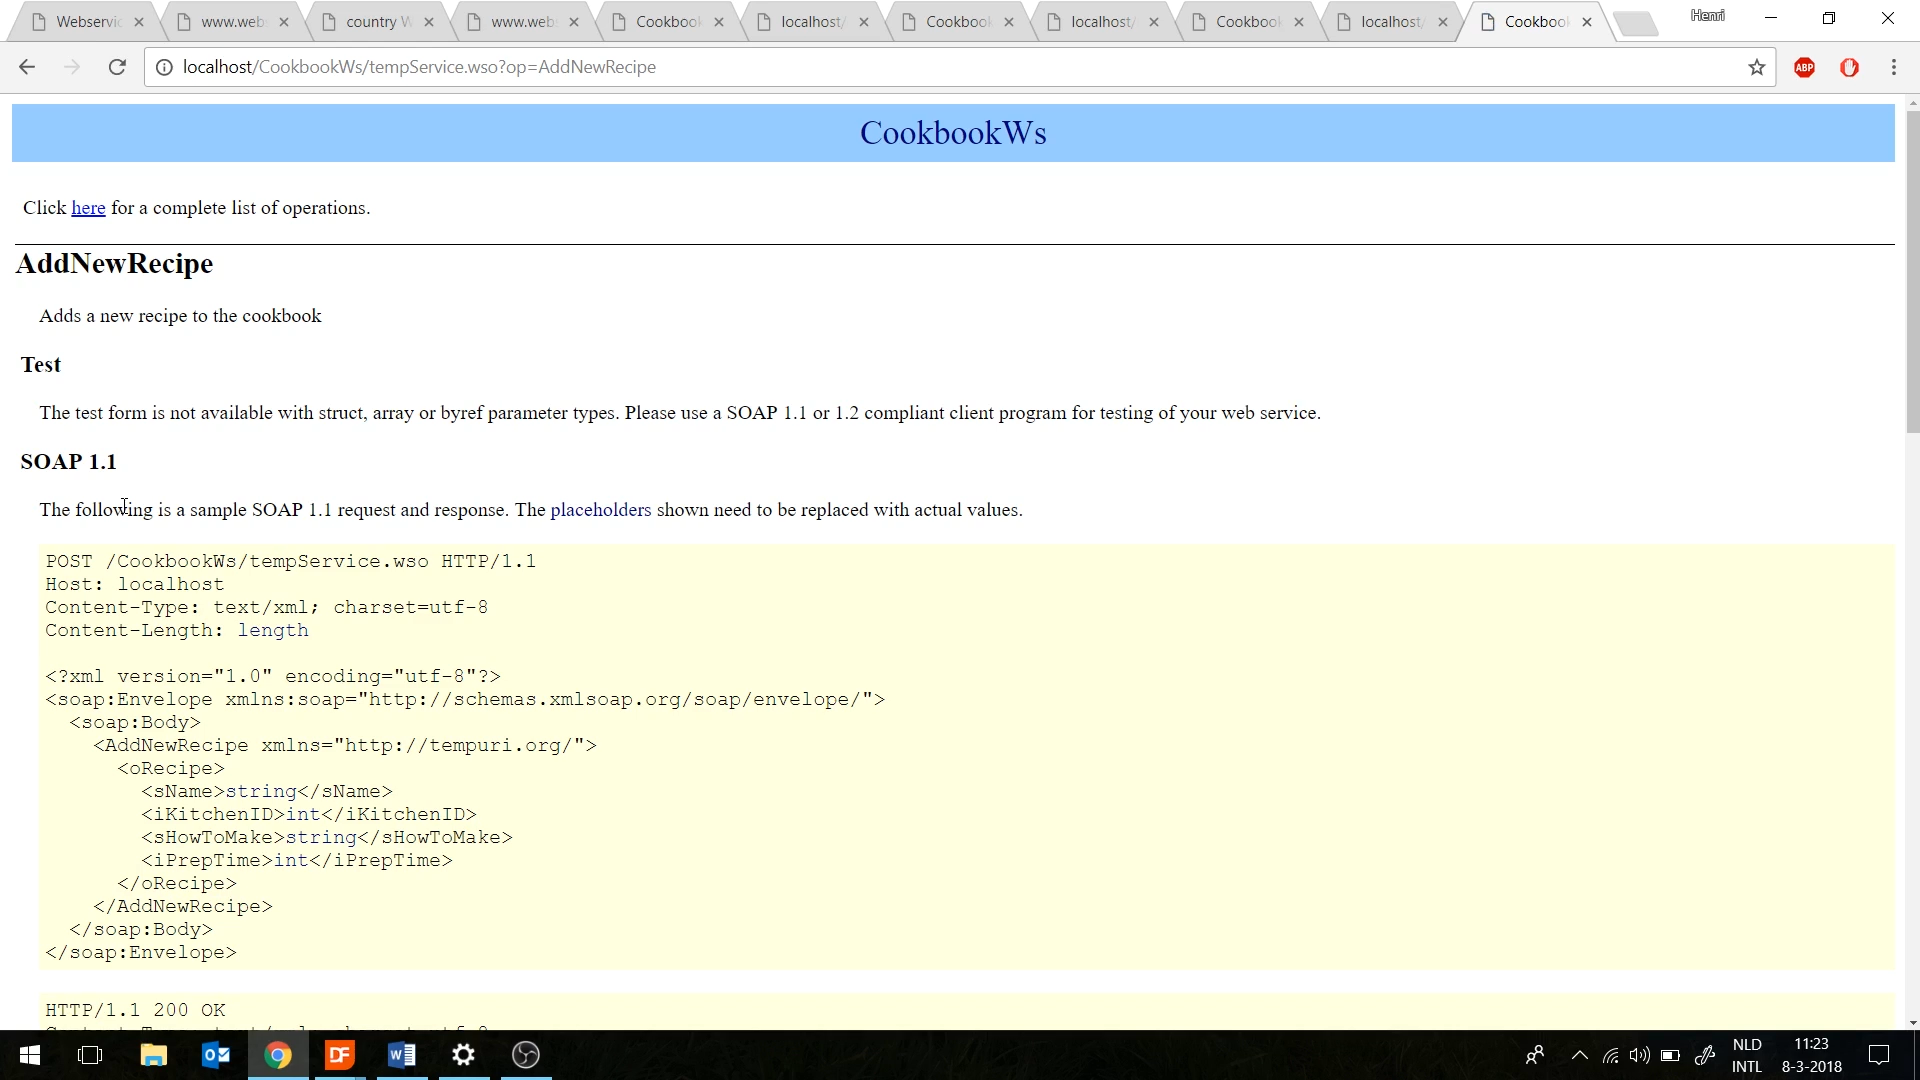Open the Adblock Plus extension

1804,67
